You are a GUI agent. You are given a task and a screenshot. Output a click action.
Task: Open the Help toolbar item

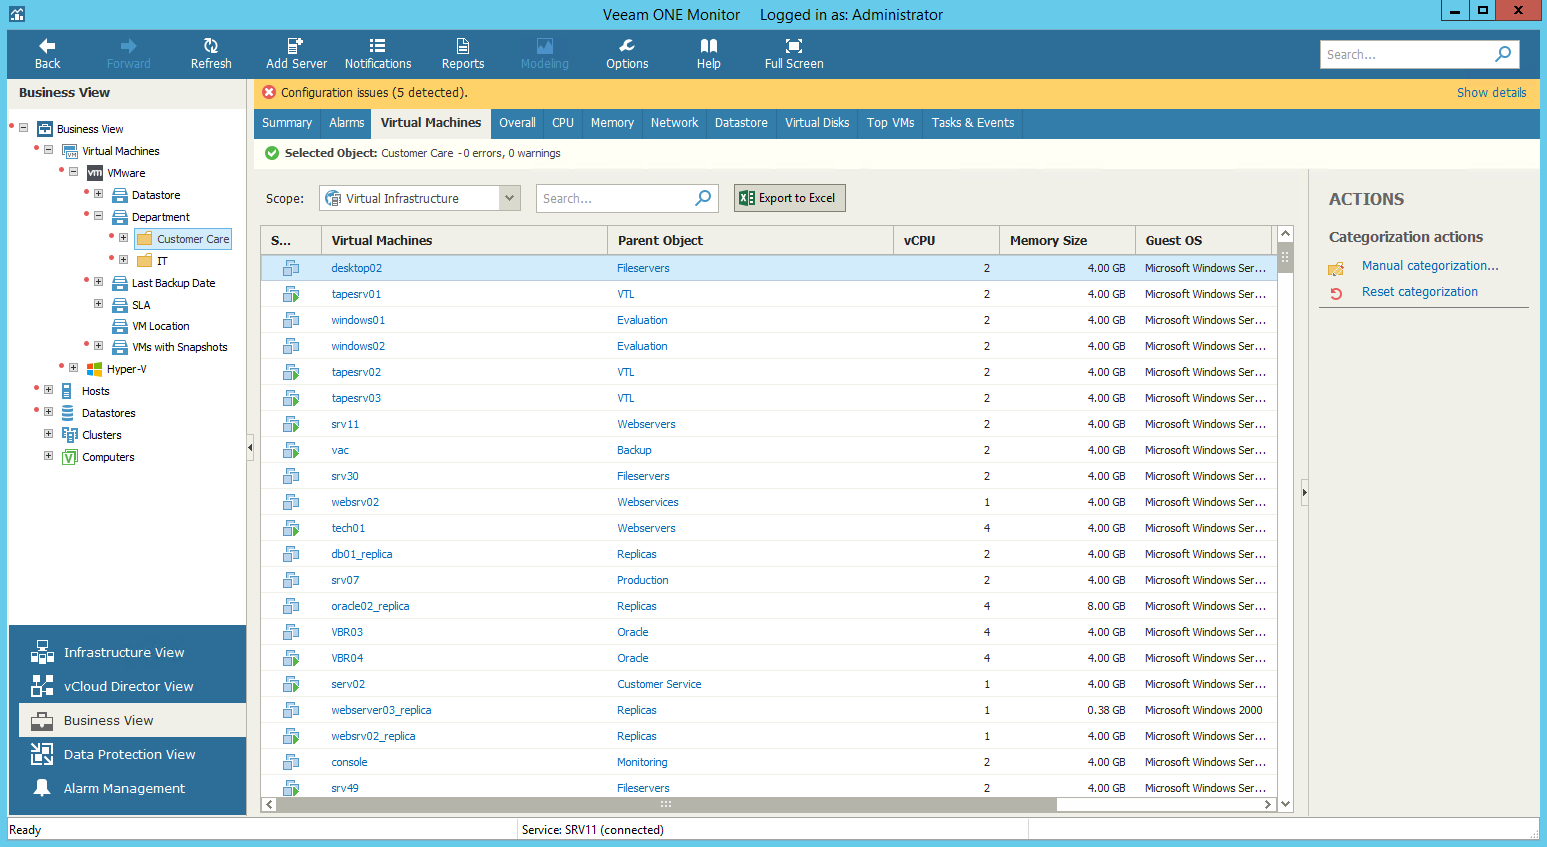709,54
